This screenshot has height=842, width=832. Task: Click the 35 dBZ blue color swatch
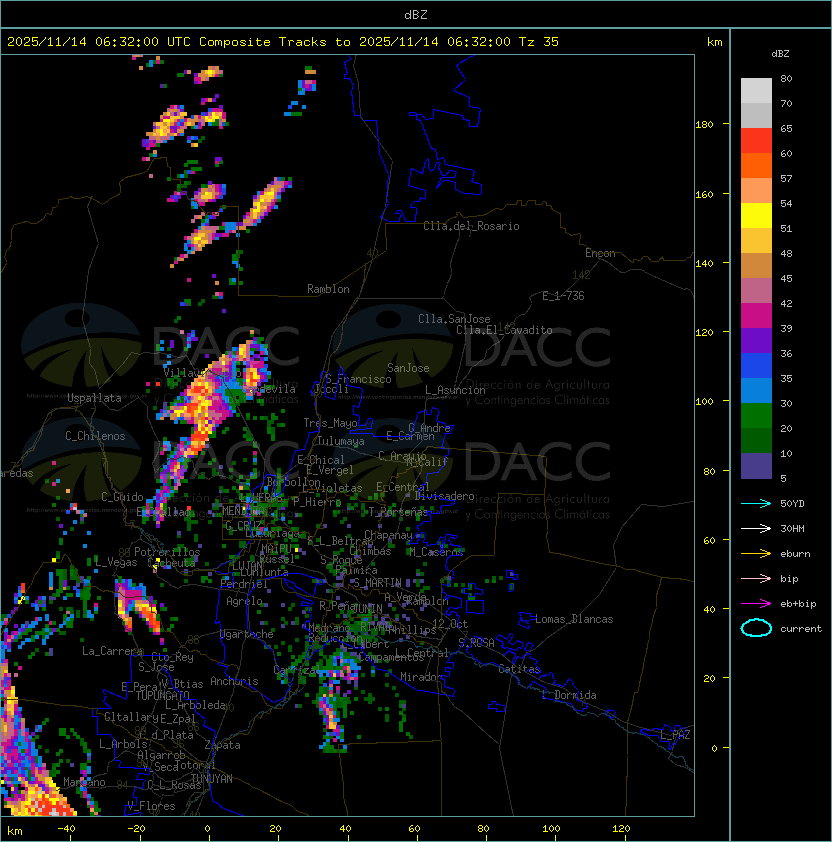756,391
